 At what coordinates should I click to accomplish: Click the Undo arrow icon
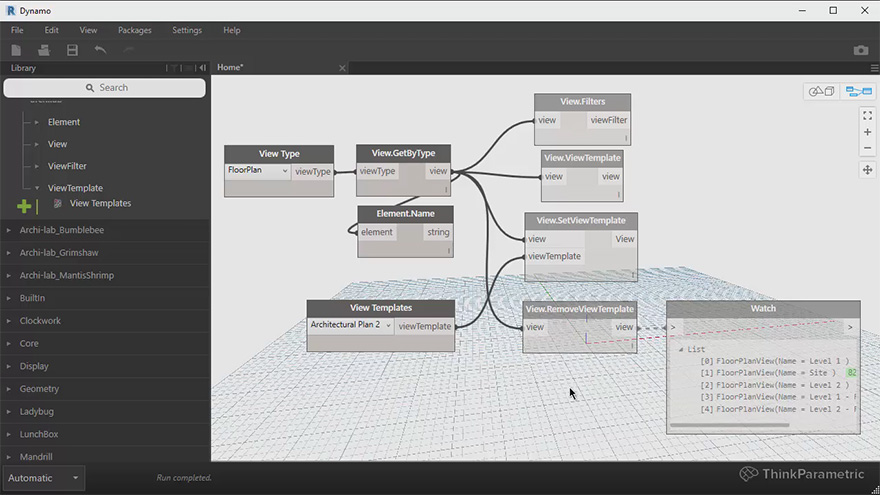click(100, 51)
